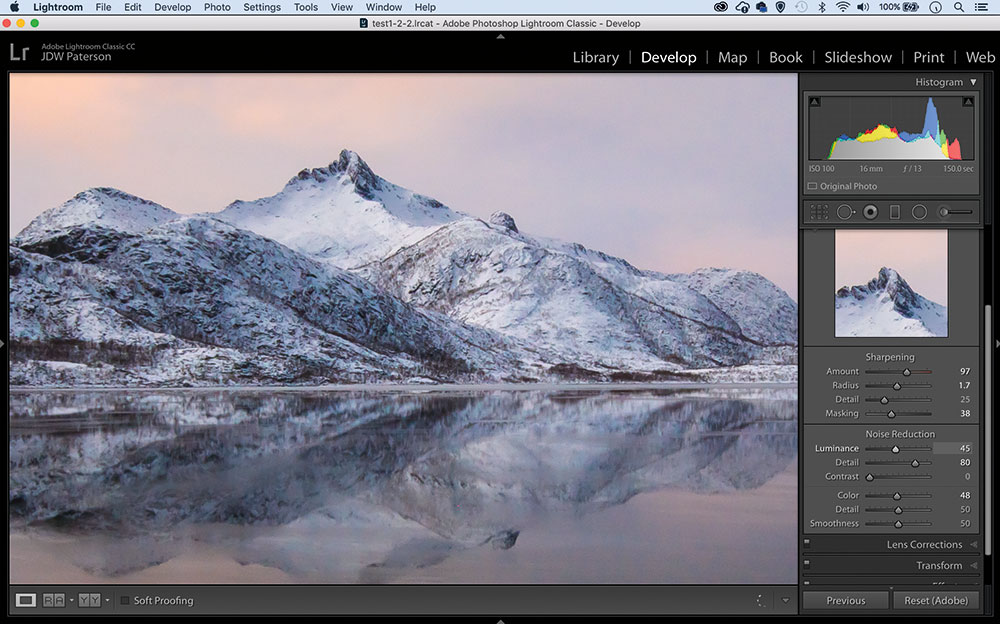The height and width of the screenshot is (624, 1000).
Task: Click the Previous button
Action: click(846, 600)
